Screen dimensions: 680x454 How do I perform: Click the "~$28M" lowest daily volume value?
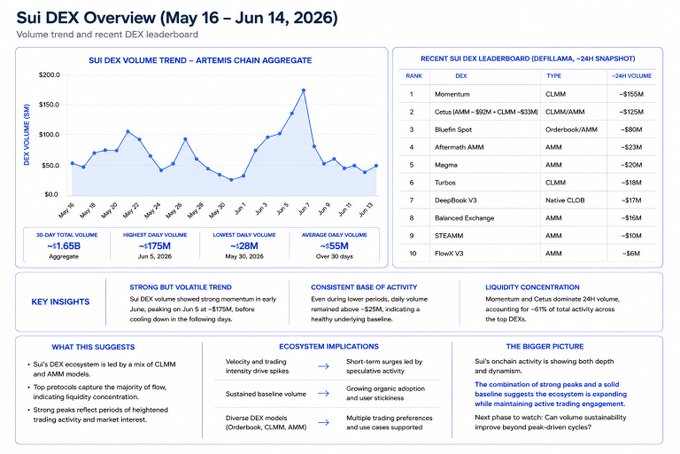click(x=244, y=246)
